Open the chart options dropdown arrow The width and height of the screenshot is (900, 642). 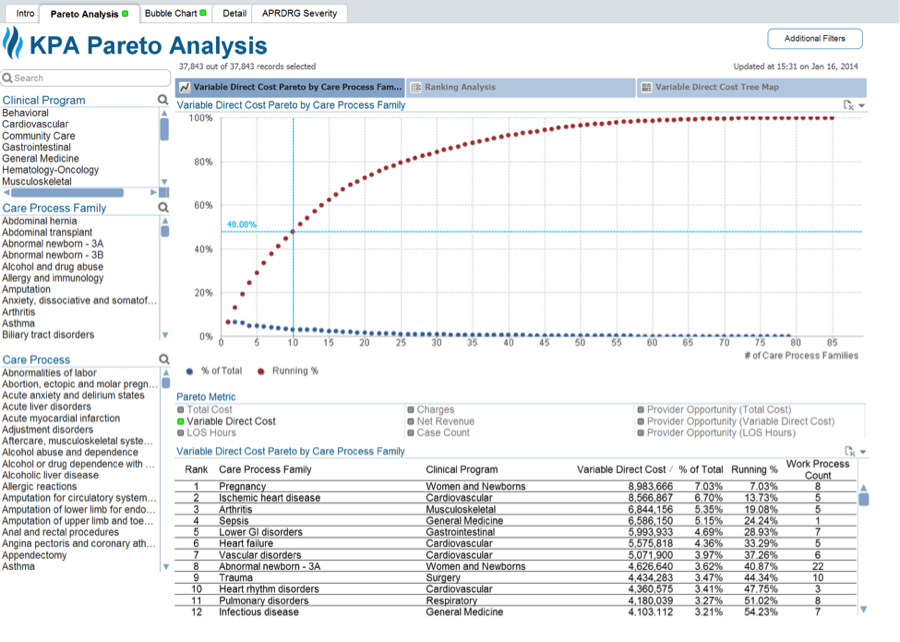861,105
